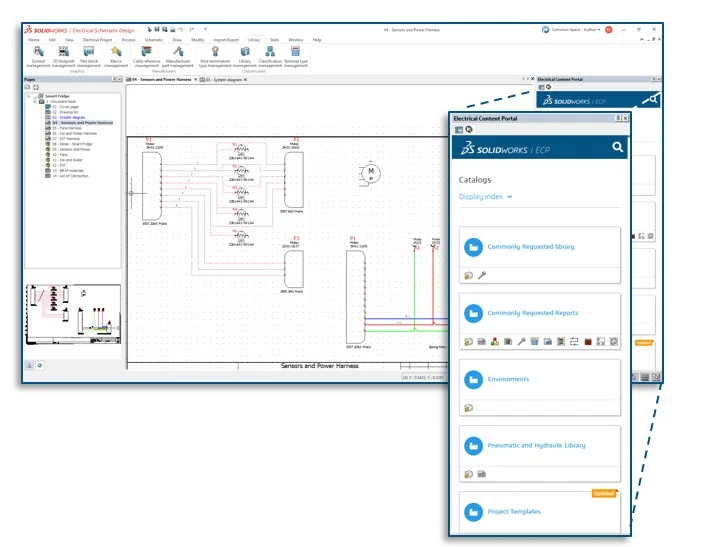
Task: Open Title block management tool
Action: pyautogui.click(x=89, y=54)
